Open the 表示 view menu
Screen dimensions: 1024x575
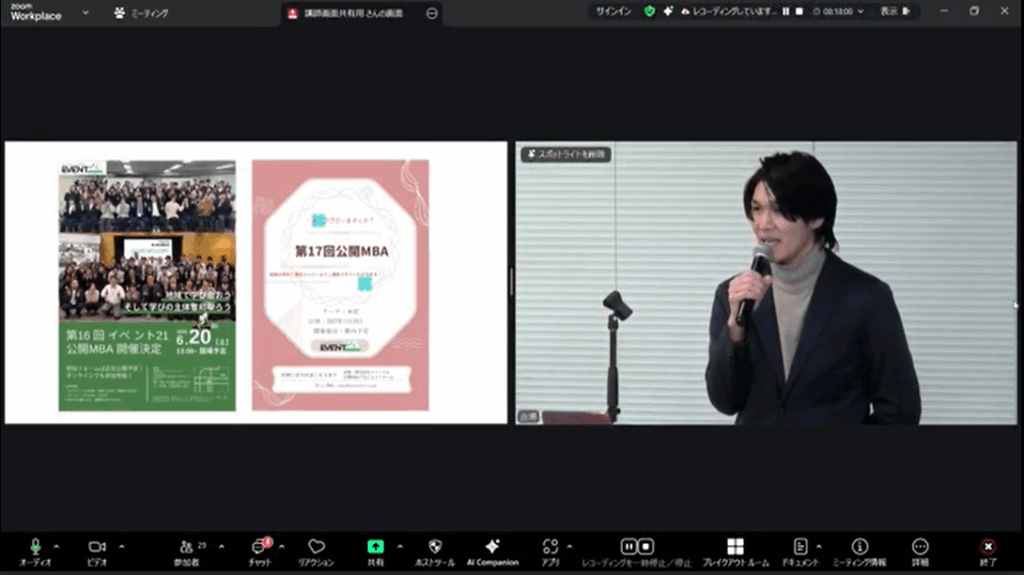pyautogui.click(x=894, y=11)
